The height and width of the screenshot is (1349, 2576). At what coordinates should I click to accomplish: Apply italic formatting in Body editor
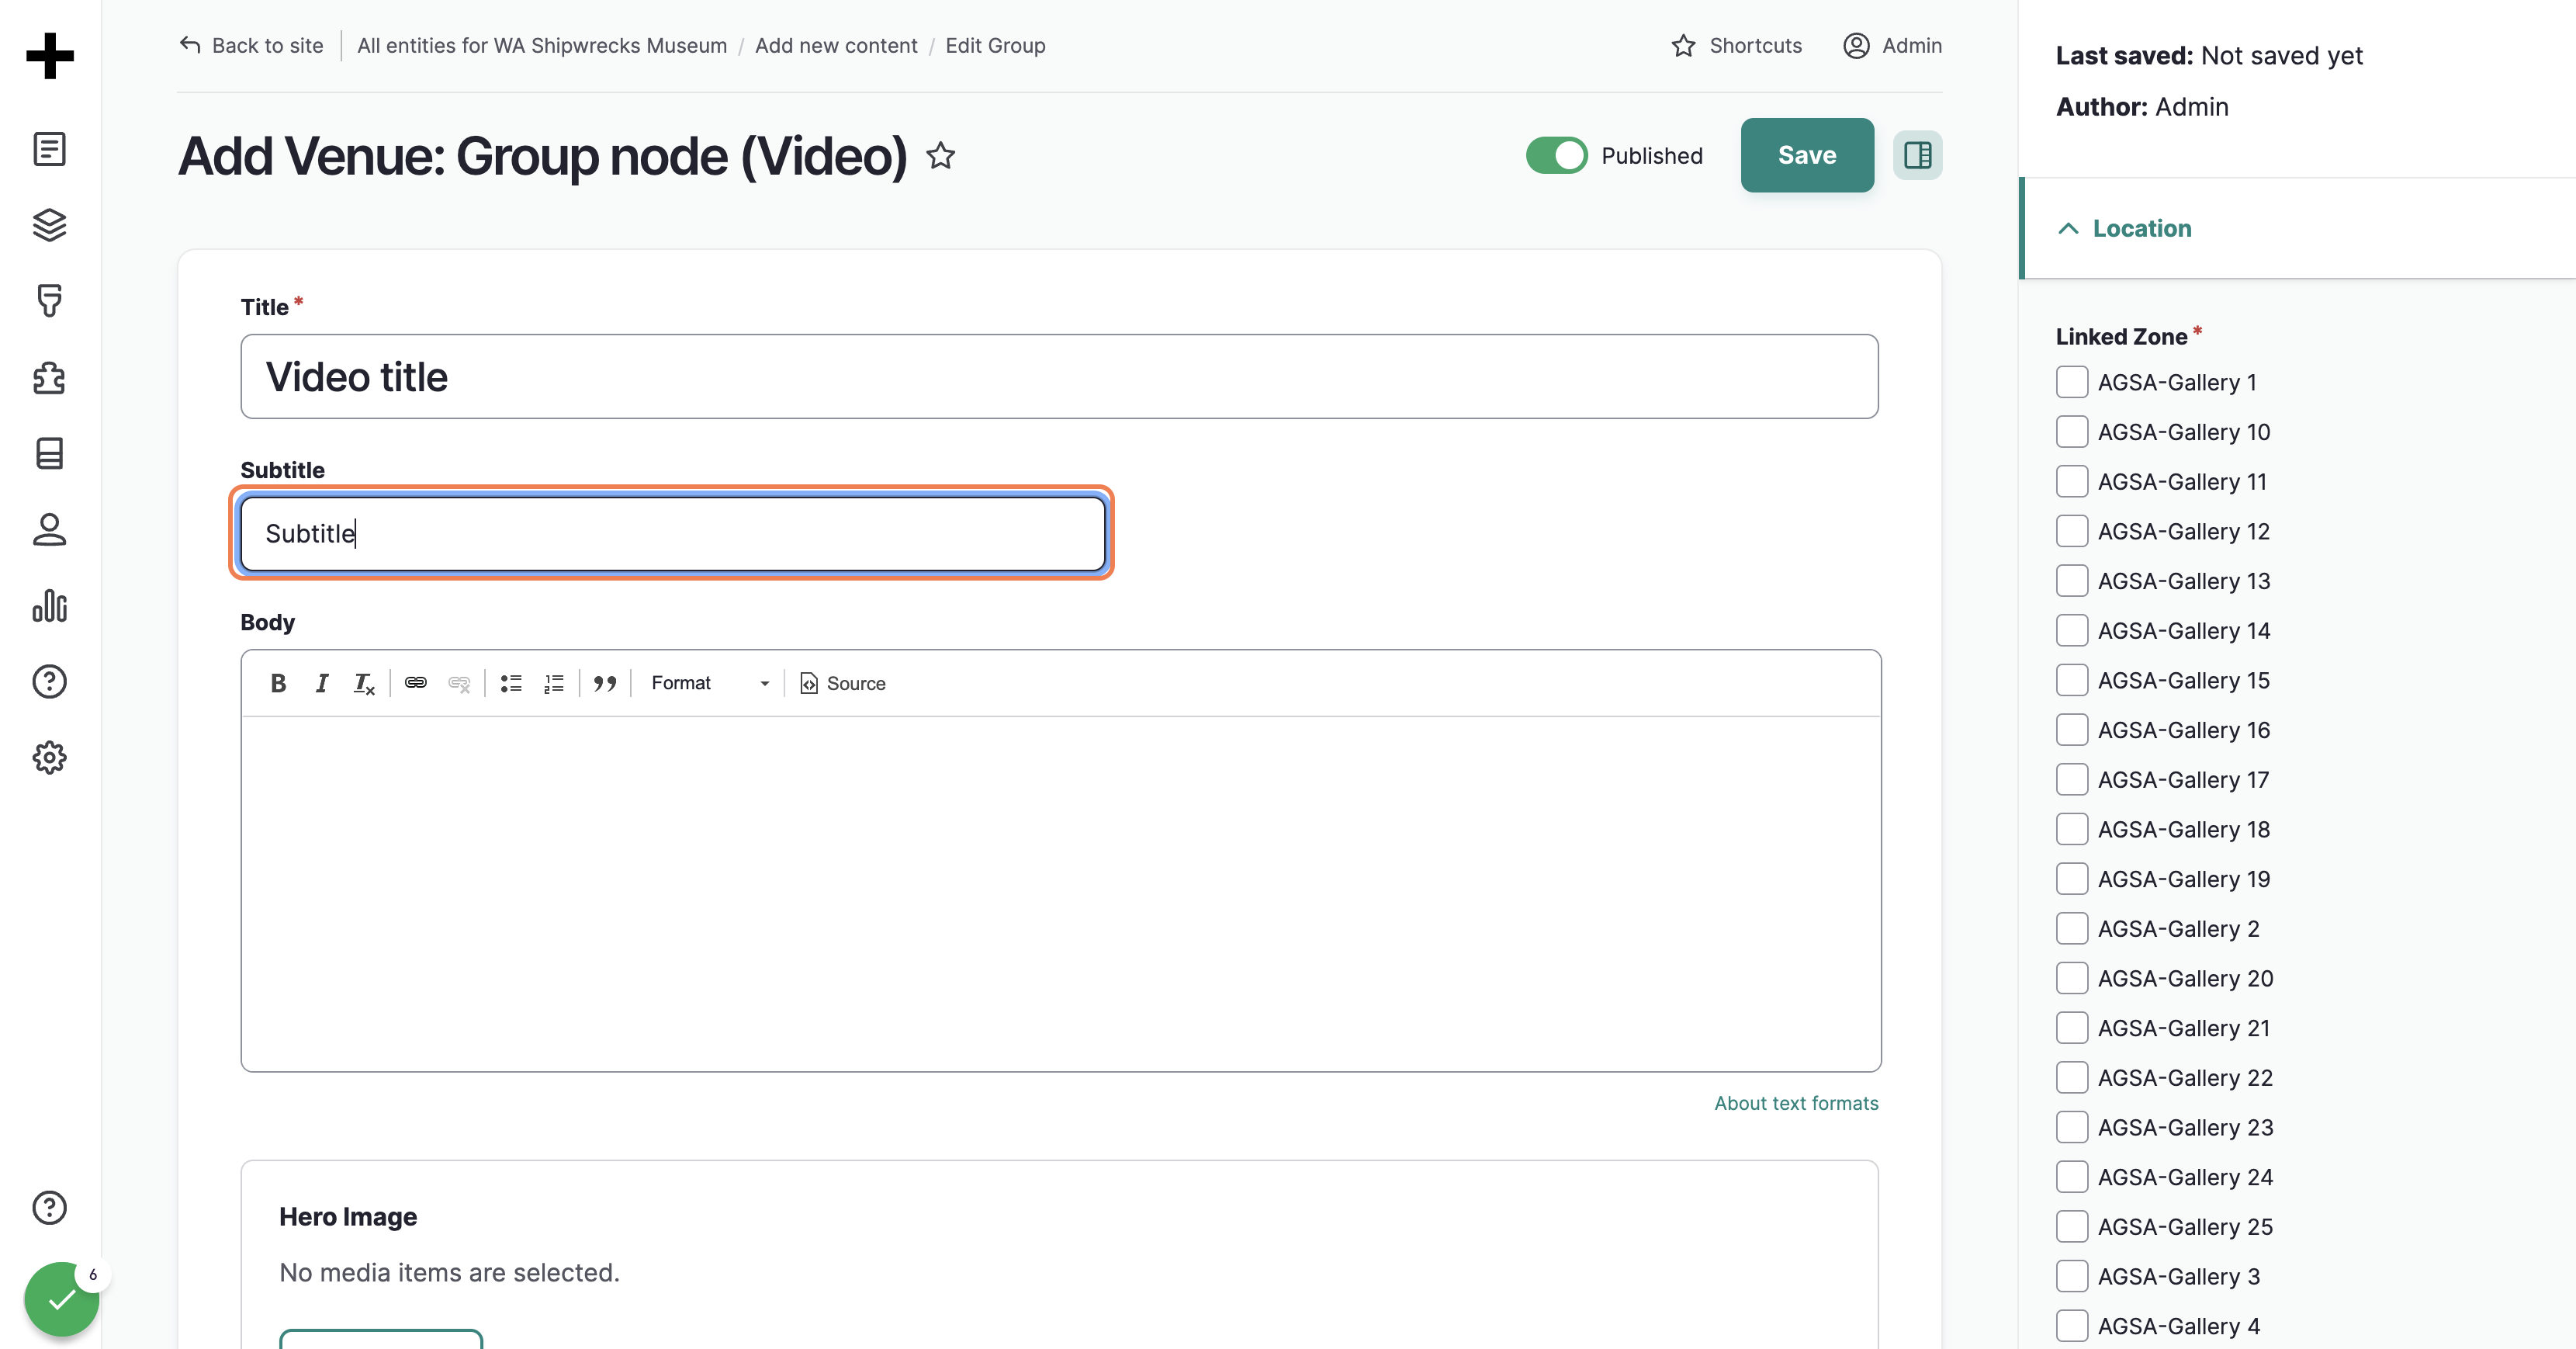(x=322, y=683)
